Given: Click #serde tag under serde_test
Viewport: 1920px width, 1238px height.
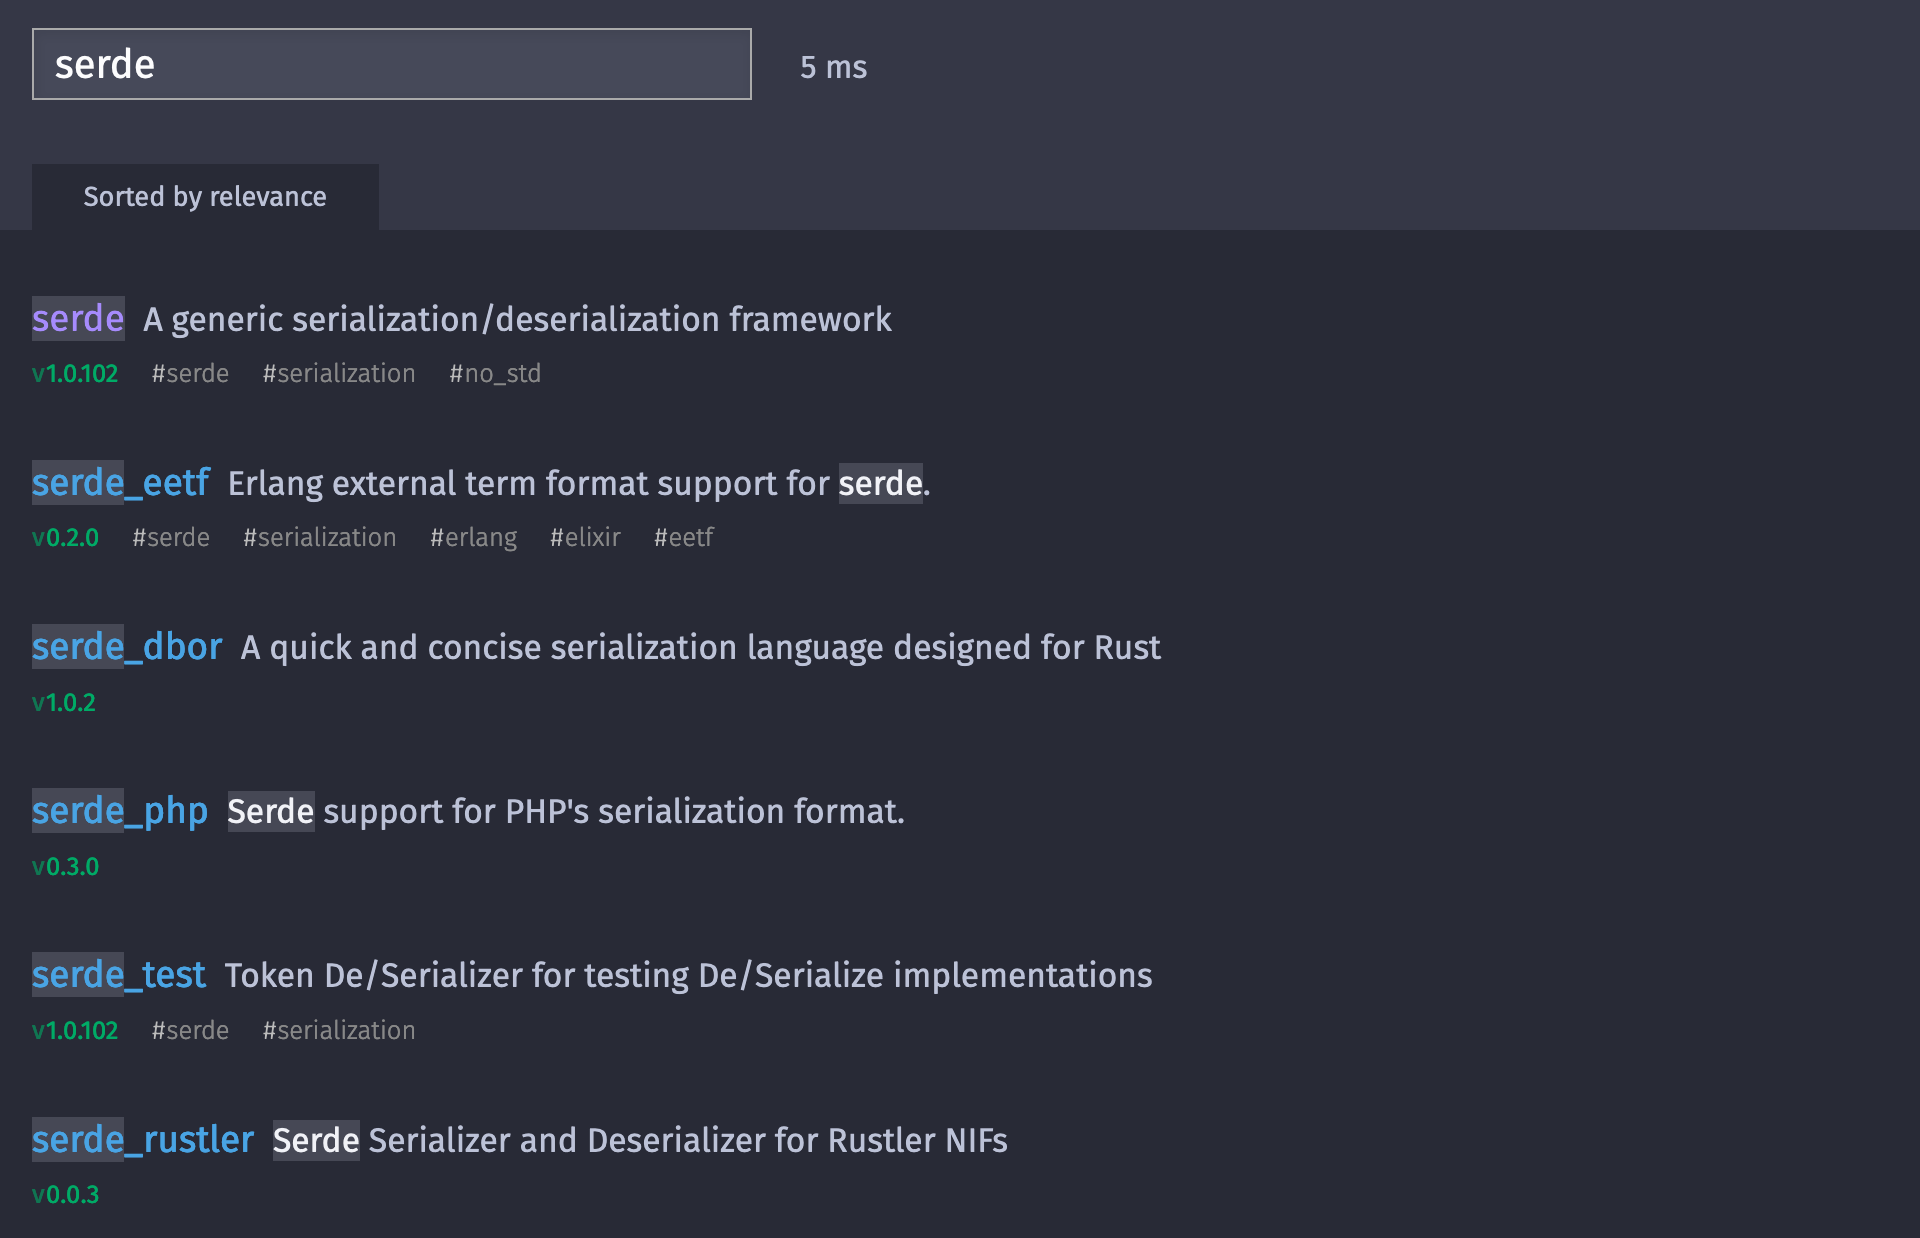Looking at the screenshot, I should coord(190,1031).
